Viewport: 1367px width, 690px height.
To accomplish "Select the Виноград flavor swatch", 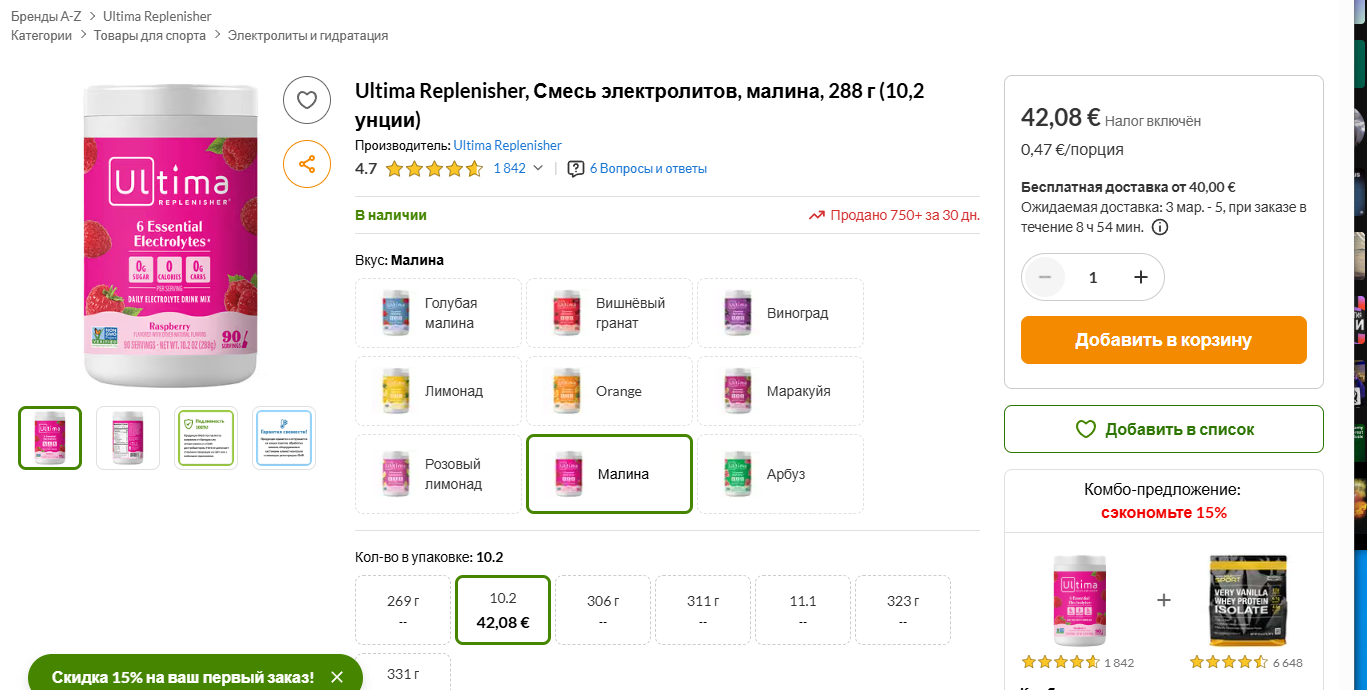I will [x=780, y=313].
